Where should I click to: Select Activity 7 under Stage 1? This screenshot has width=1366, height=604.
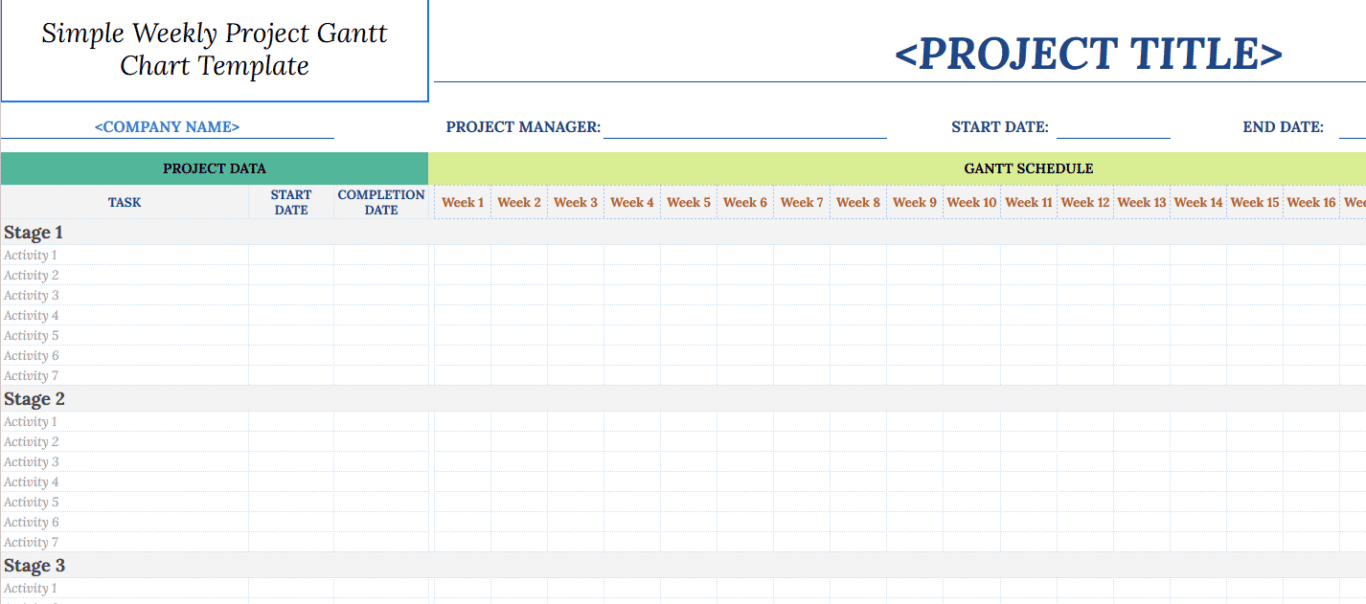pos(31,376)
